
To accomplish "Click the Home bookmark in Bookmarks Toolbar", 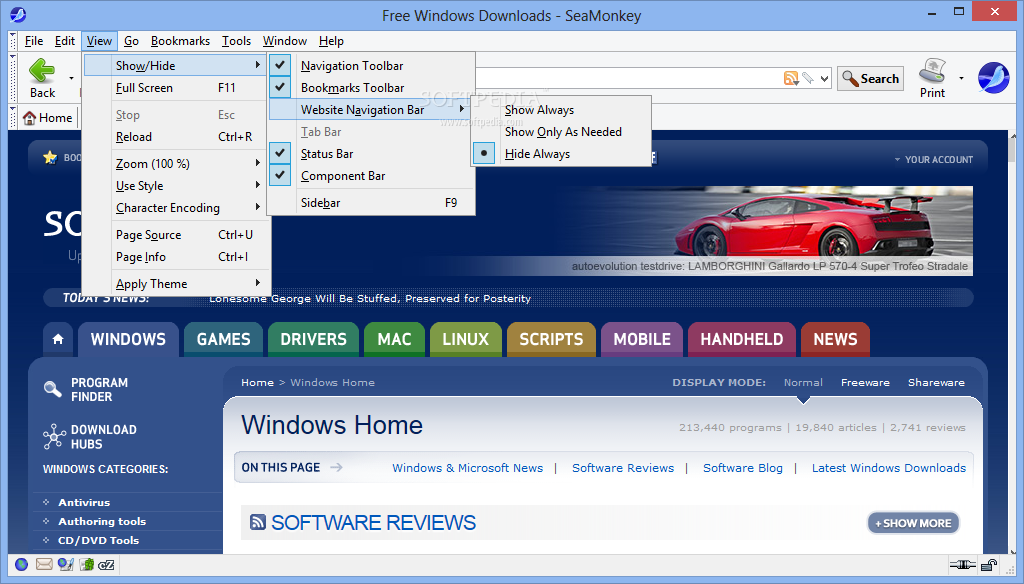I will coord(48,118).
